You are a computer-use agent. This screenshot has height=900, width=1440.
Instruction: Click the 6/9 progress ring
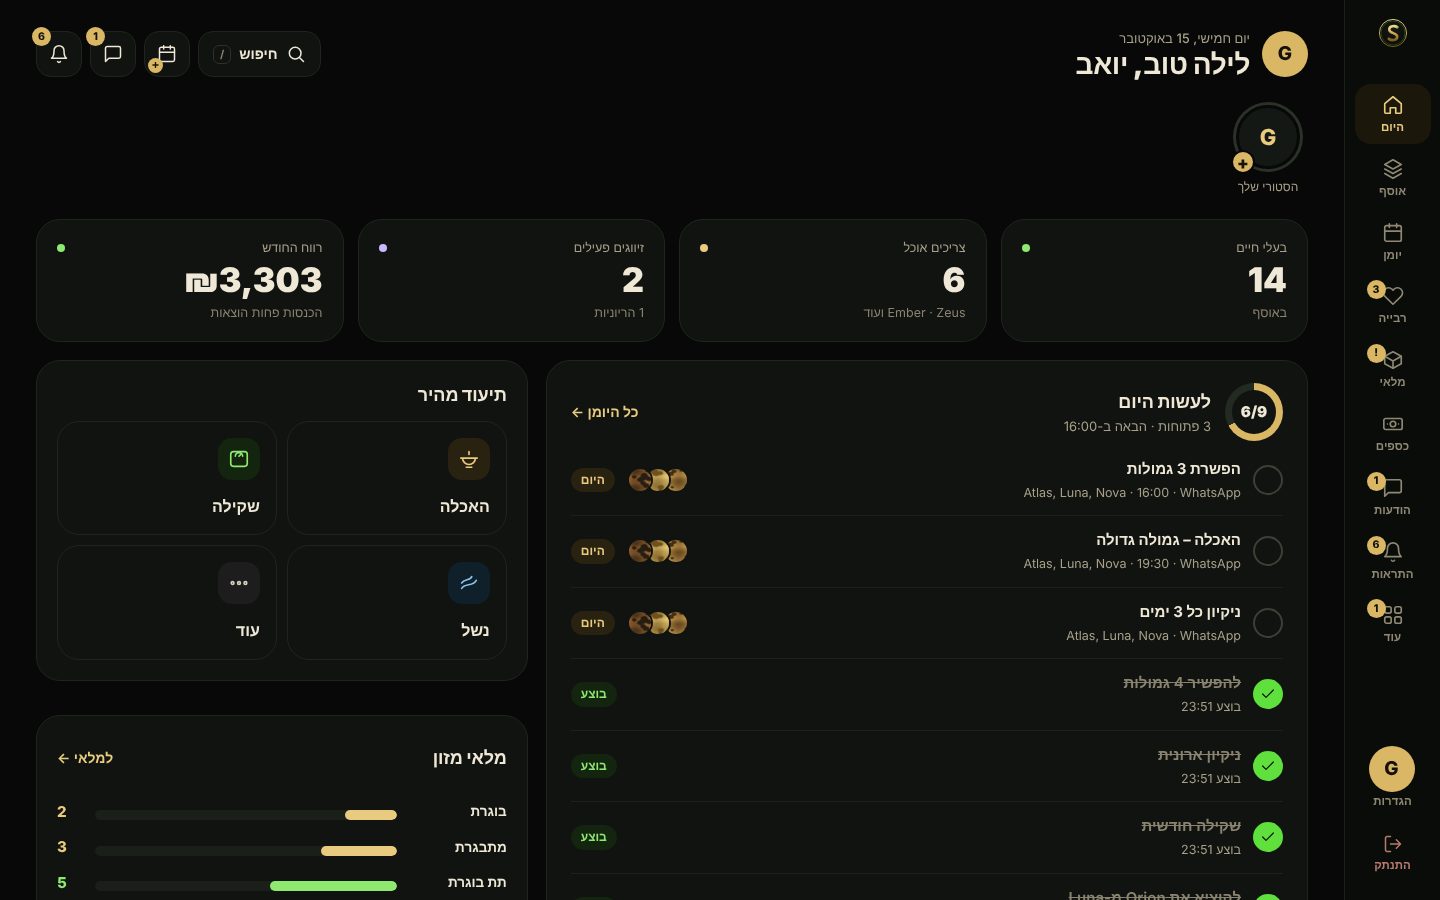[x=1254, y=412]
